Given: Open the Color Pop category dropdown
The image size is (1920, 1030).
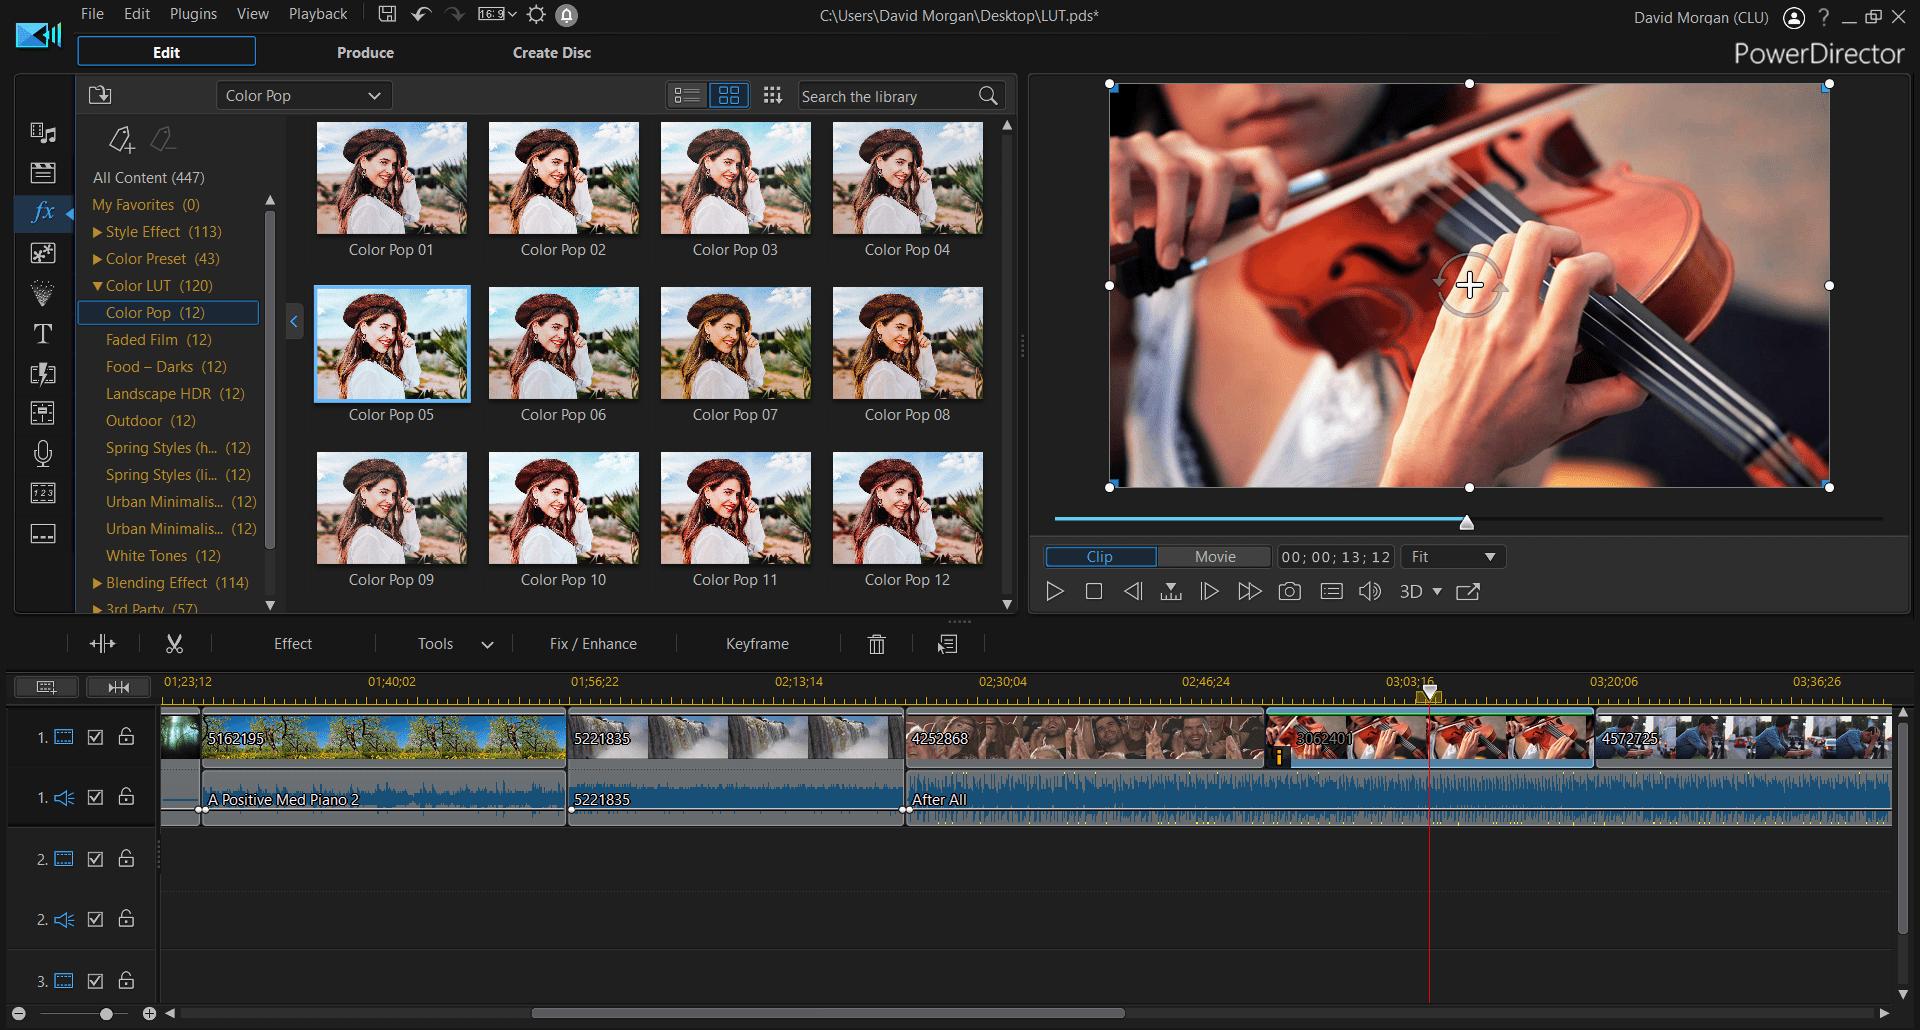Looking at the screenshot, I should pyautogui.click(x=304, y=95).
